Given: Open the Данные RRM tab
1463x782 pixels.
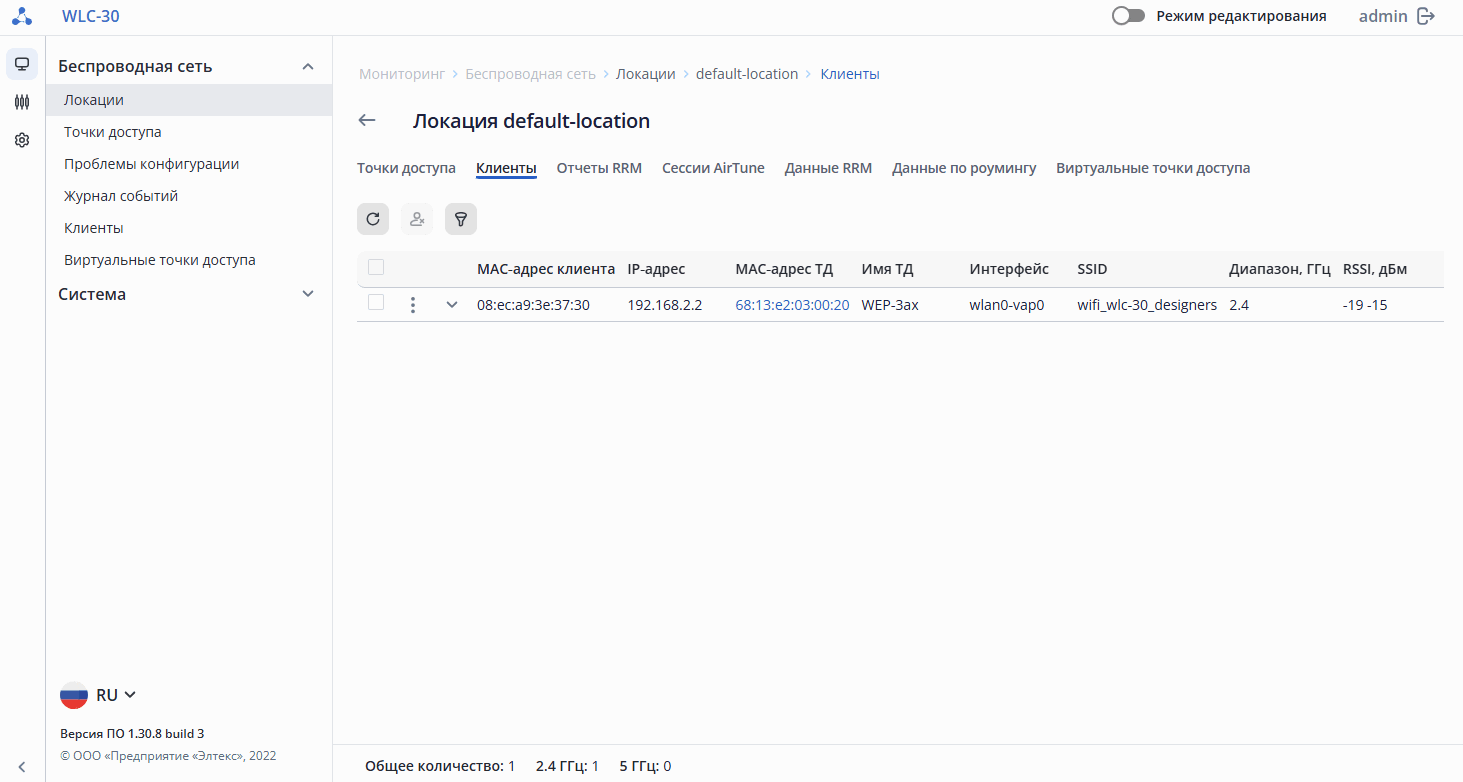Looking at the screenshot, I should coord(828,168).
